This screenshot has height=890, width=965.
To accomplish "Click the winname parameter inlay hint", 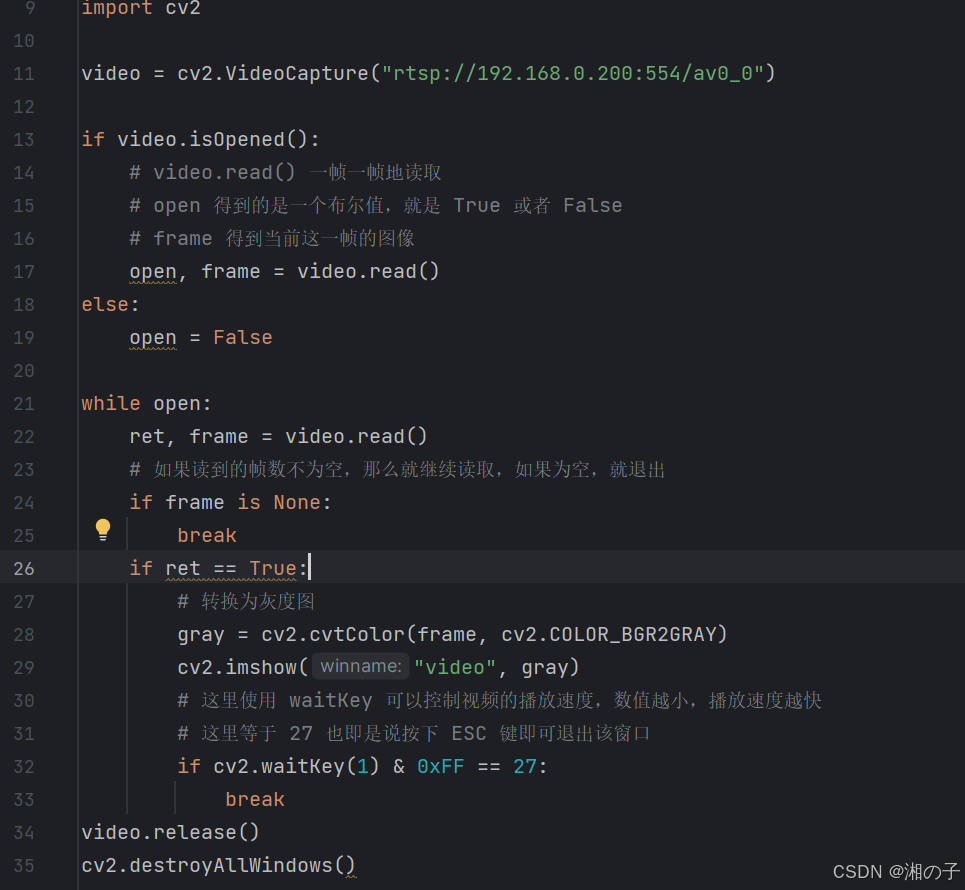I will [360, 667].
